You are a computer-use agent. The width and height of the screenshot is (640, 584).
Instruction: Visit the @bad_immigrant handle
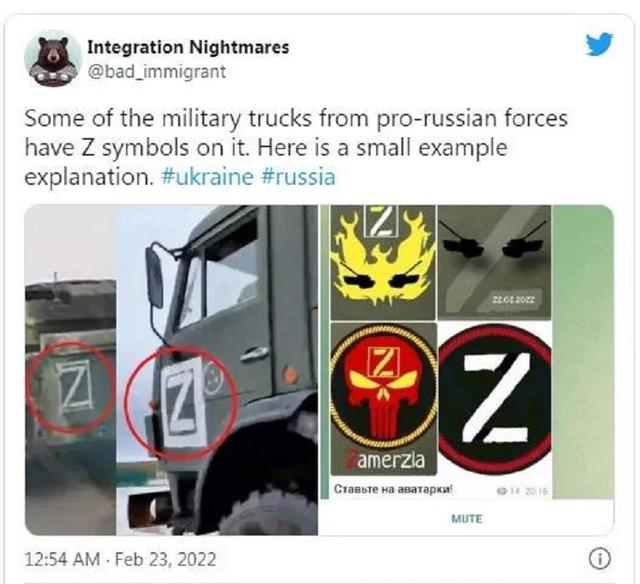[157, 72]
